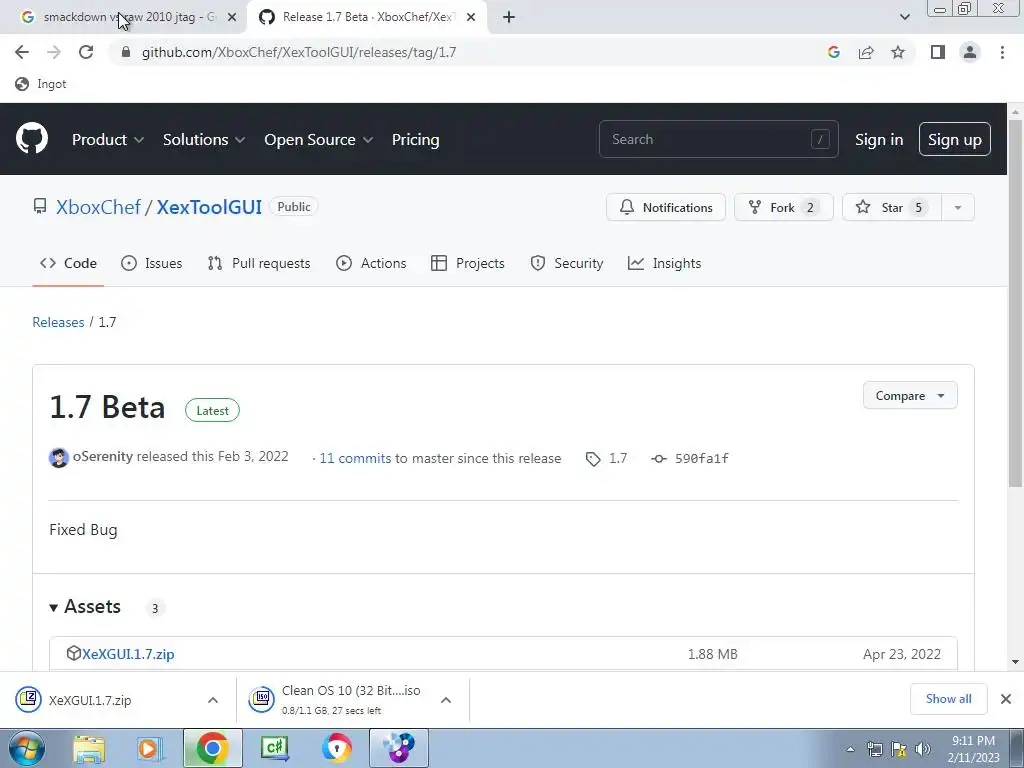Click the tag icon beside 1.7
Image resolution: width=1024 pixels, height=768 pixels.
[593, 459]
